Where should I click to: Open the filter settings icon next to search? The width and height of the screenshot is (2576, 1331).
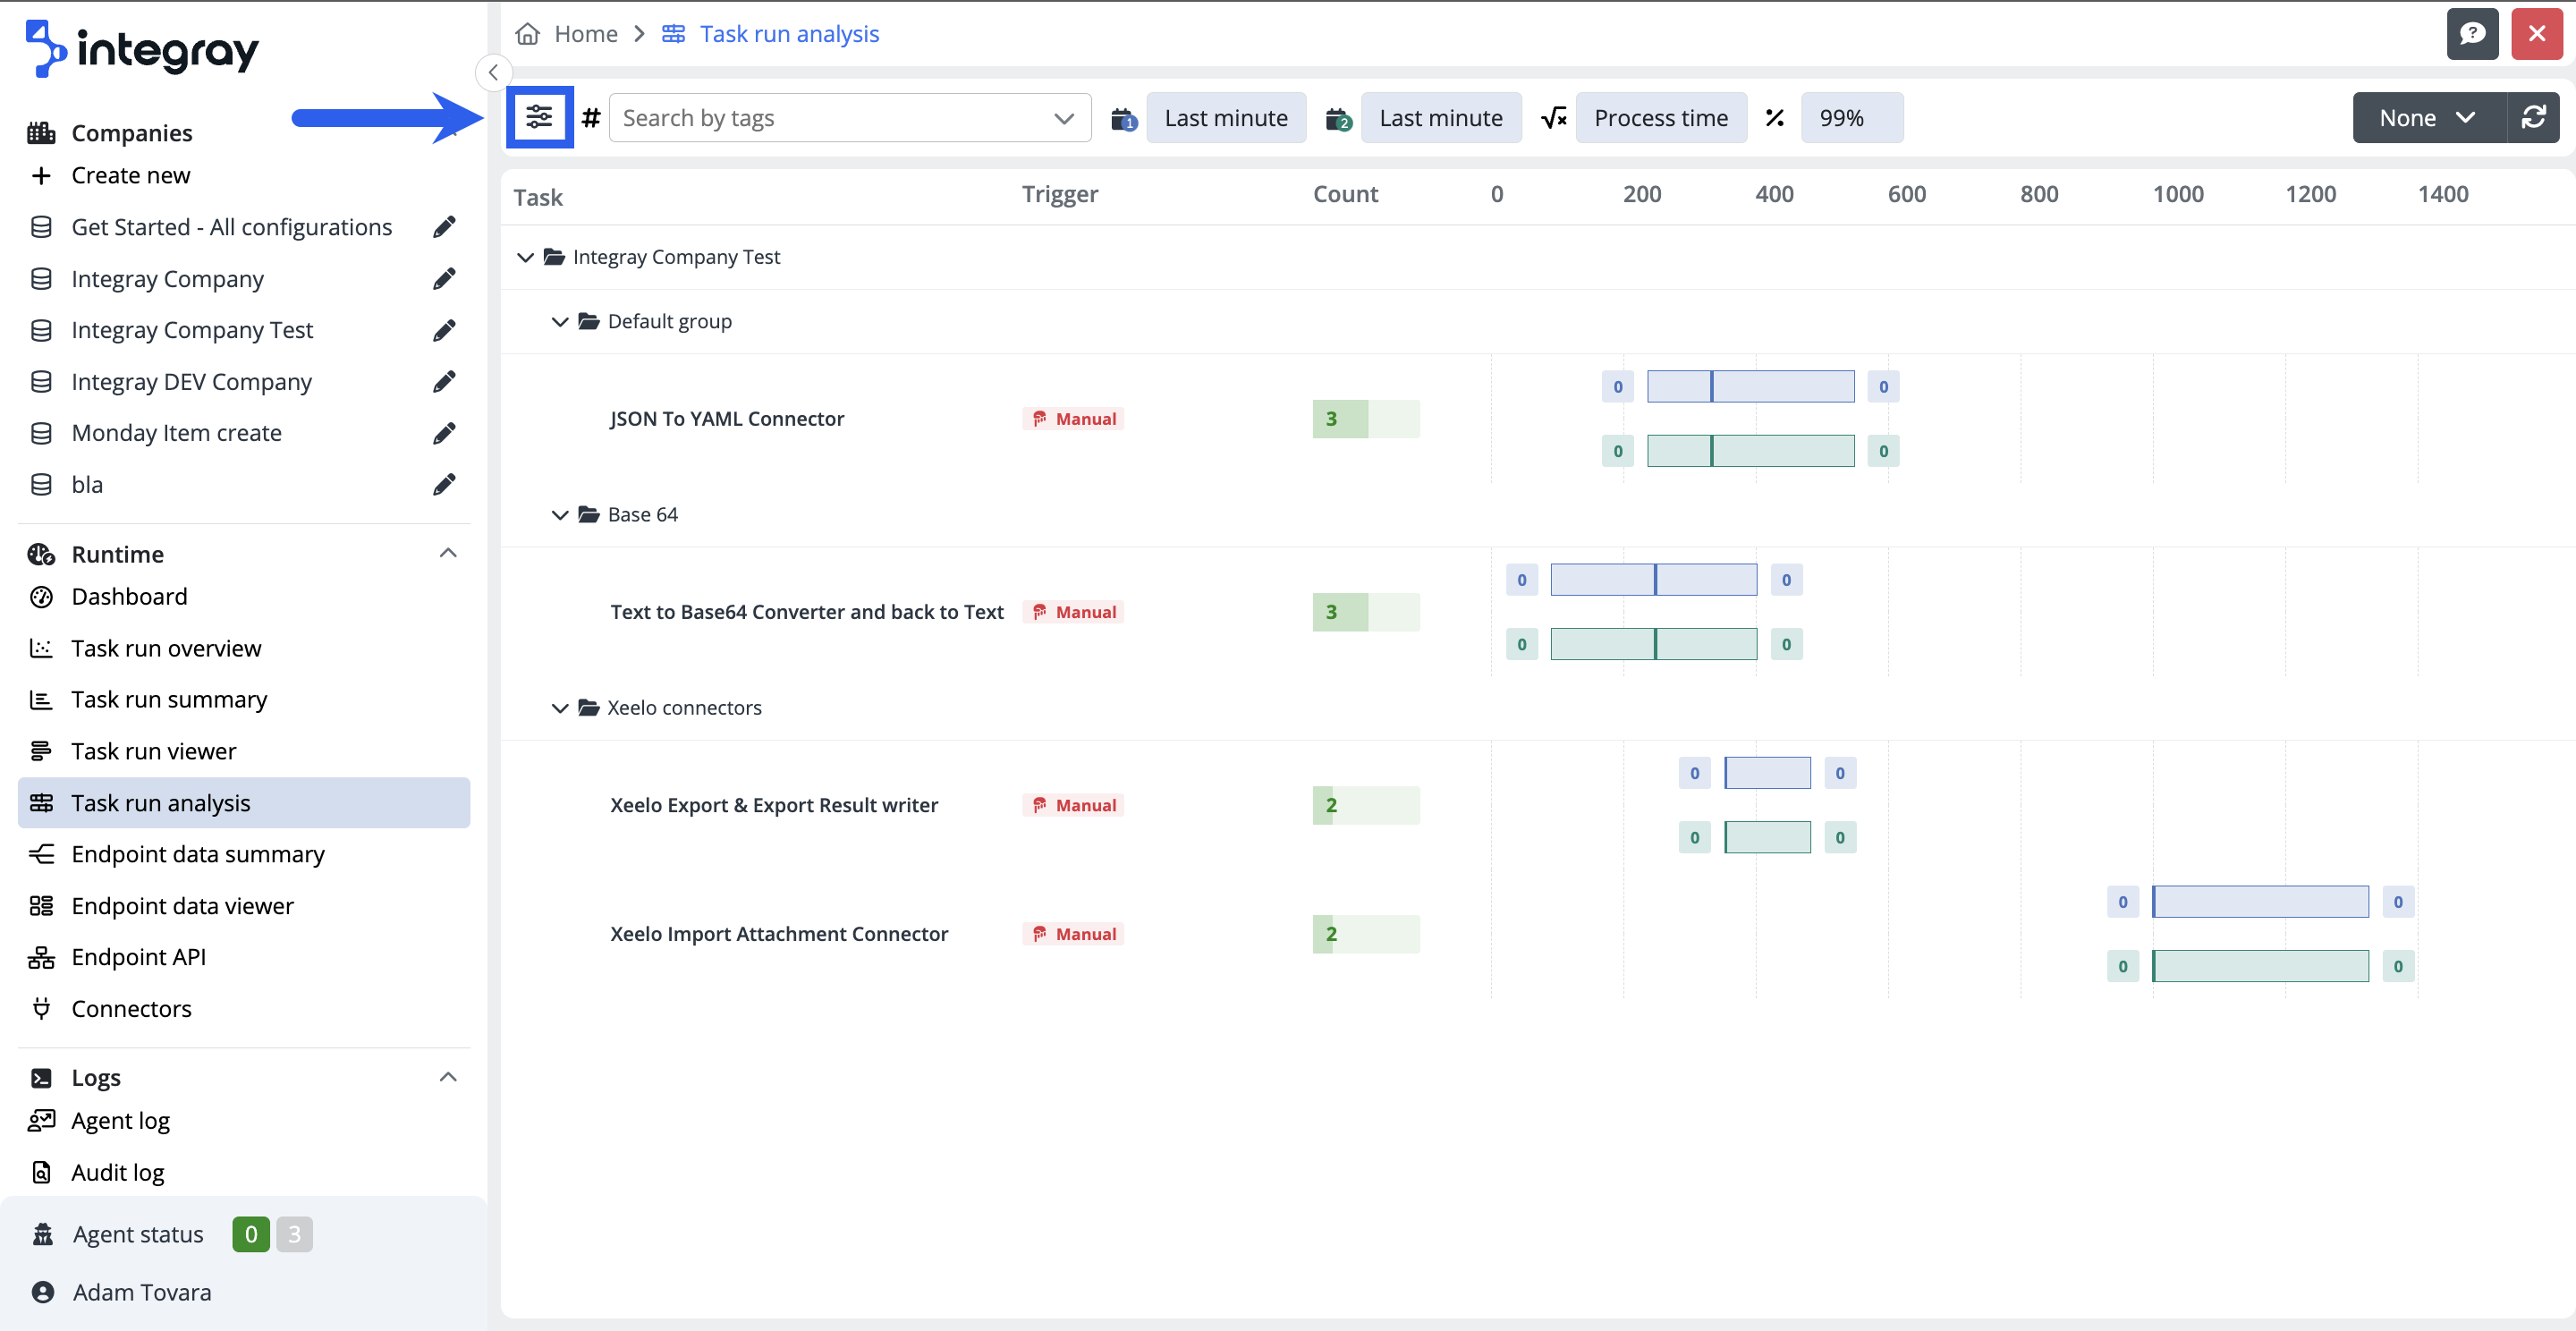pyautogui.click(x=539, y=117)
